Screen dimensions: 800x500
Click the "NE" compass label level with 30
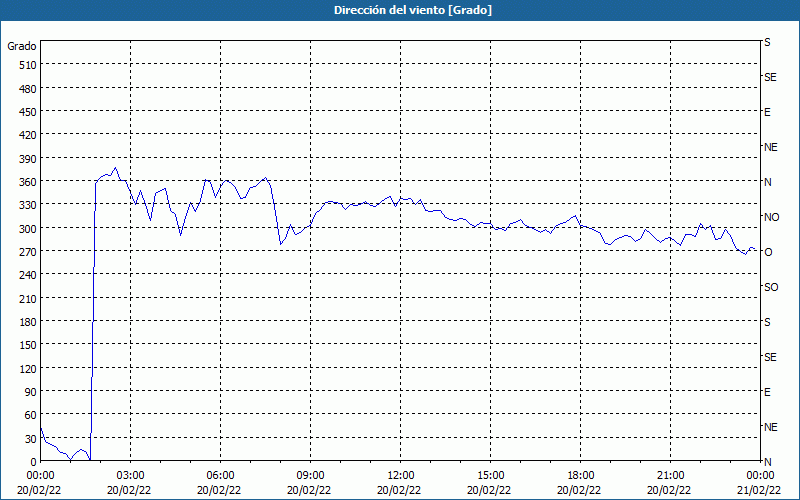point(770,427)
